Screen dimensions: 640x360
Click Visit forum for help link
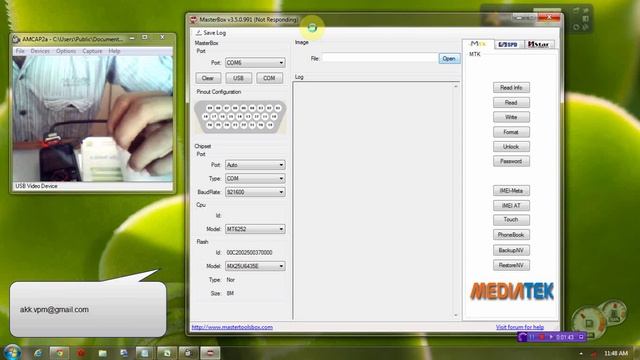click(520, 327)
